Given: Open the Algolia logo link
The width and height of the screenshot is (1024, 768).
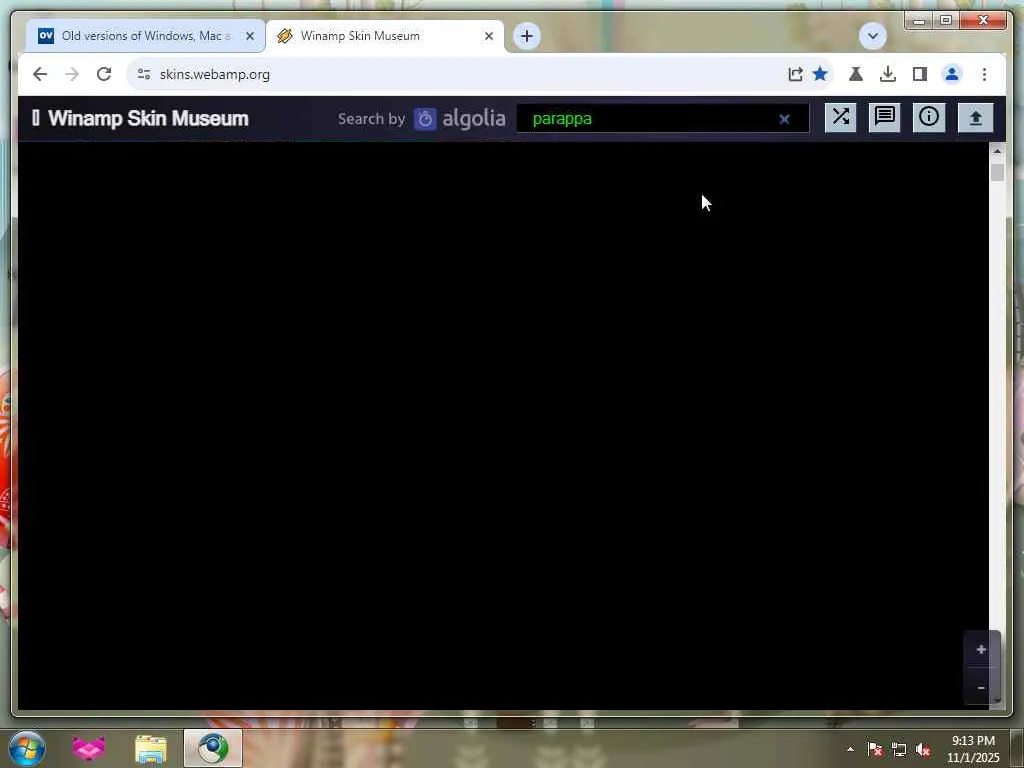Looking at the screenshot, I should [x=460, y=119].
